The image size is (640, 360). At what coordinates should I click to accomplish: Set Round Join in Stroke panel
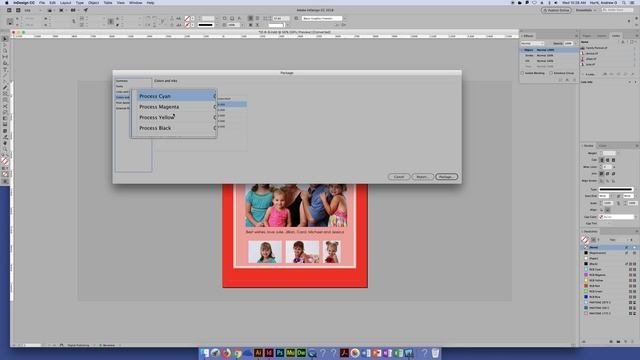coord(607,174)
